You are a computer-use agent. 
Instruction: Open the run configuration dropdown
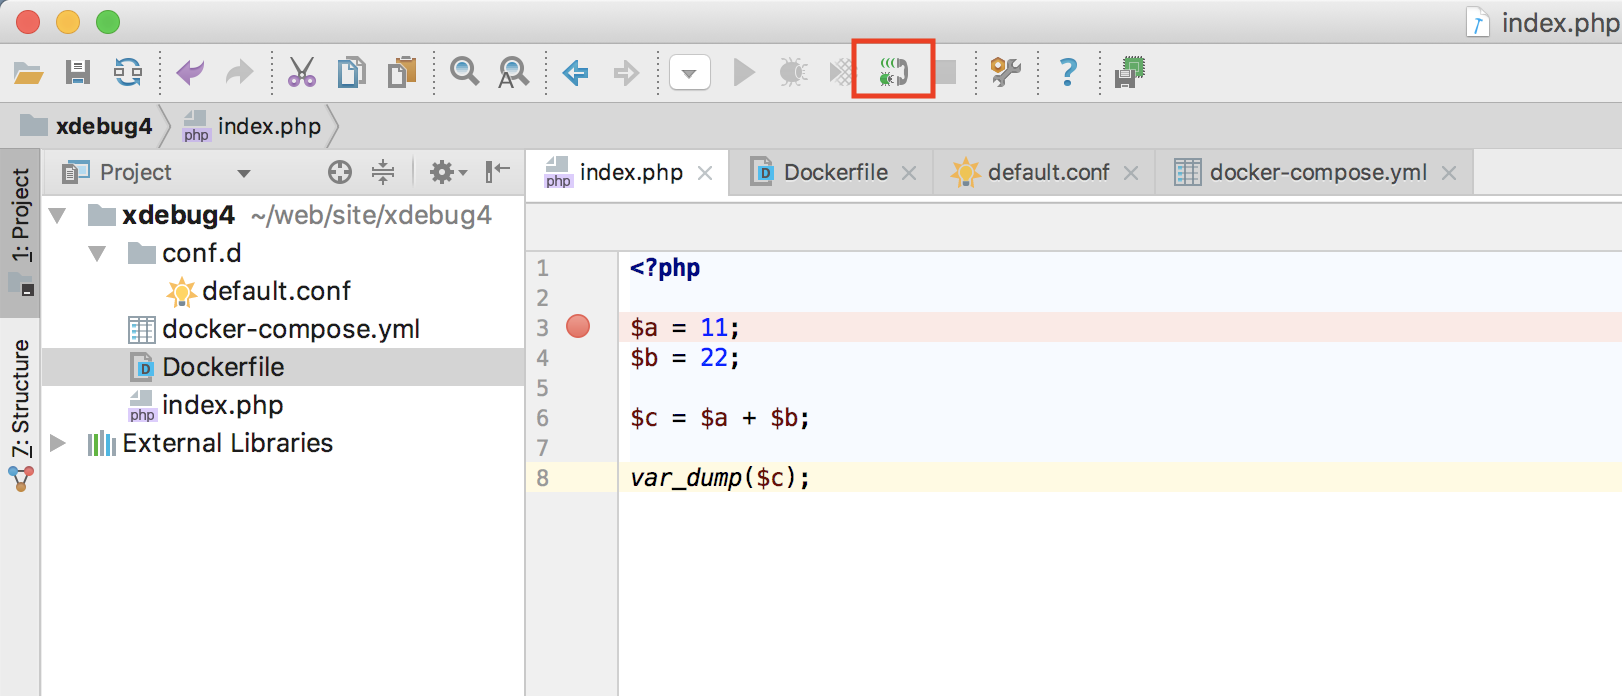[x=689, y=73]
